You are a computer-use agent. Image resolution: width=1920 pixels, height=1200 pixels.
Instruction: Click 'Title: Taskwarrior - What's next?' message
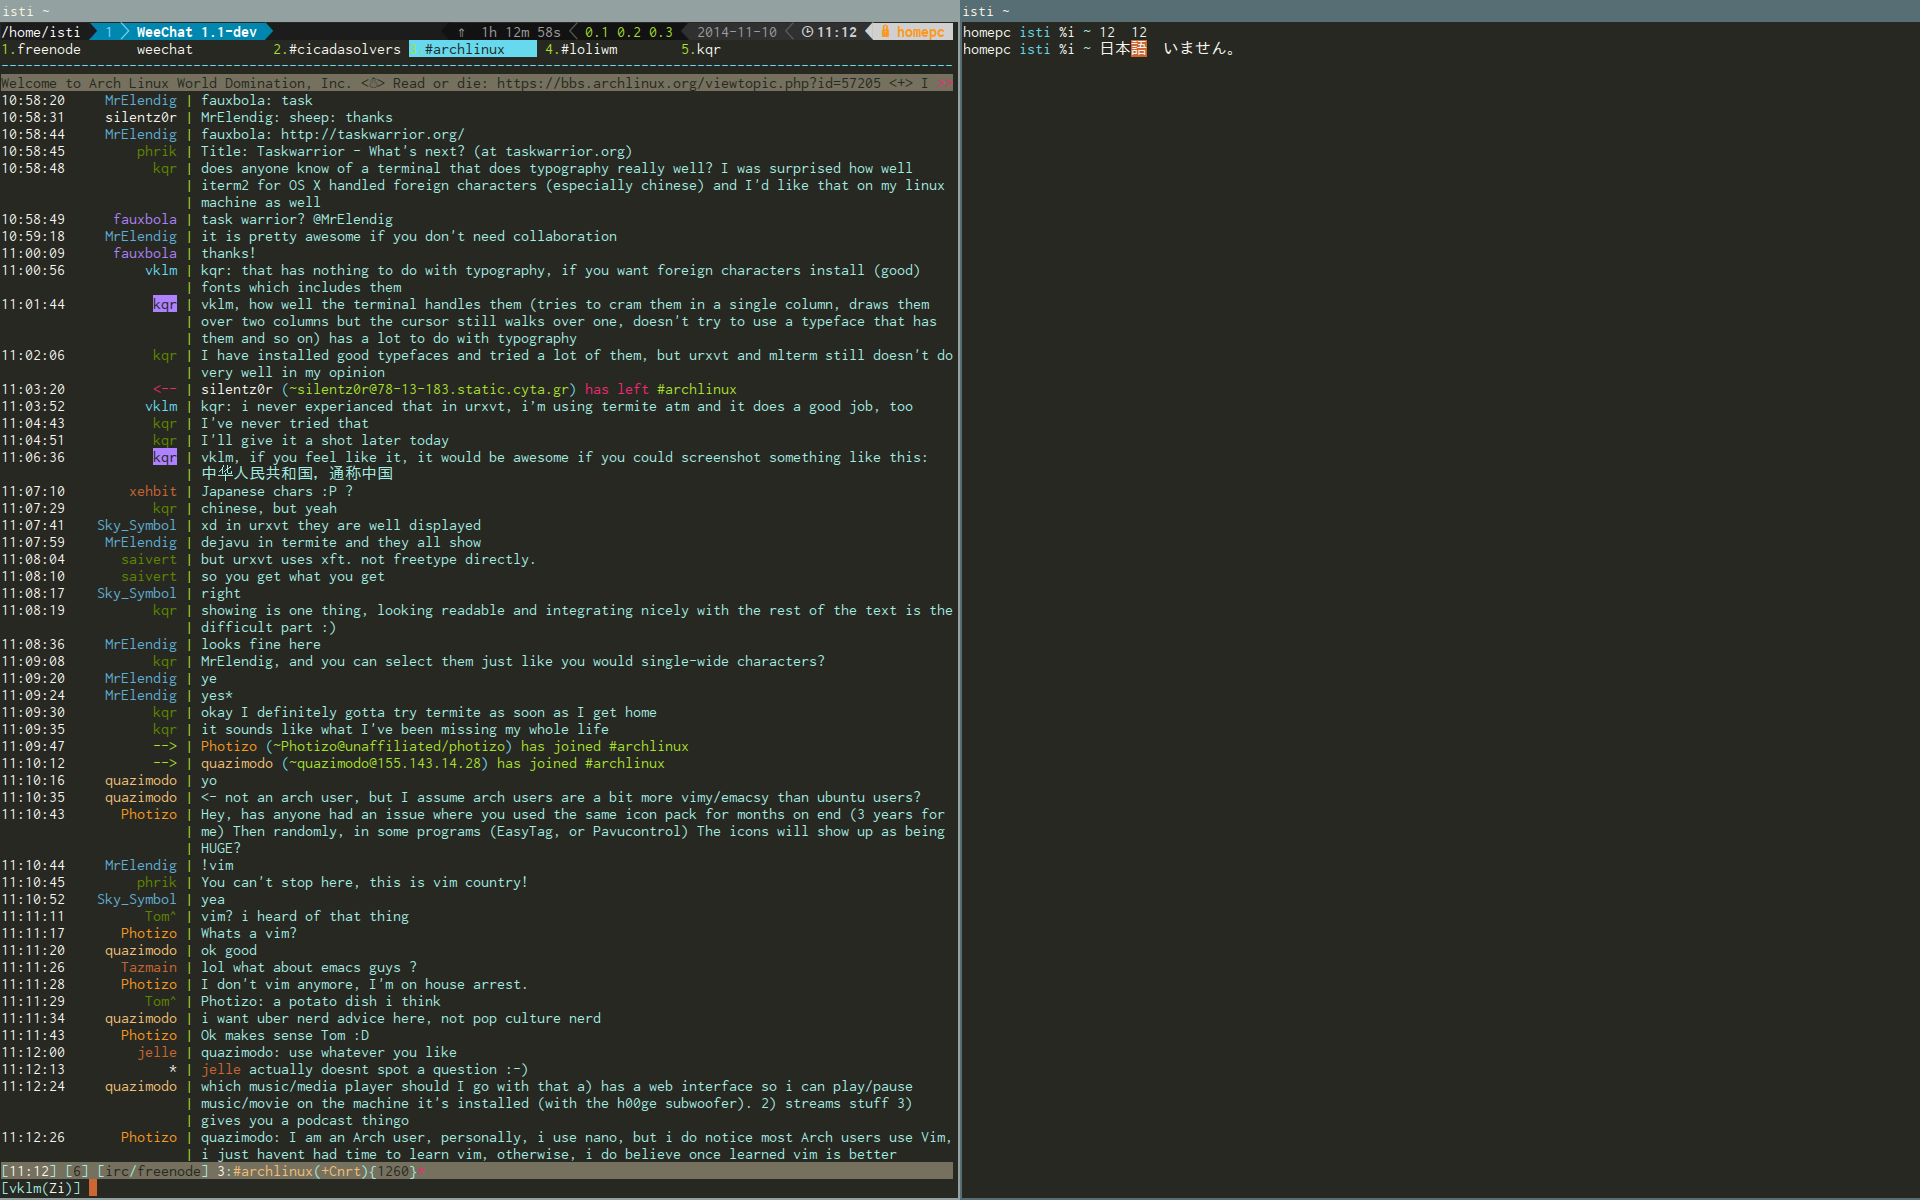click(x=417, y=151)
